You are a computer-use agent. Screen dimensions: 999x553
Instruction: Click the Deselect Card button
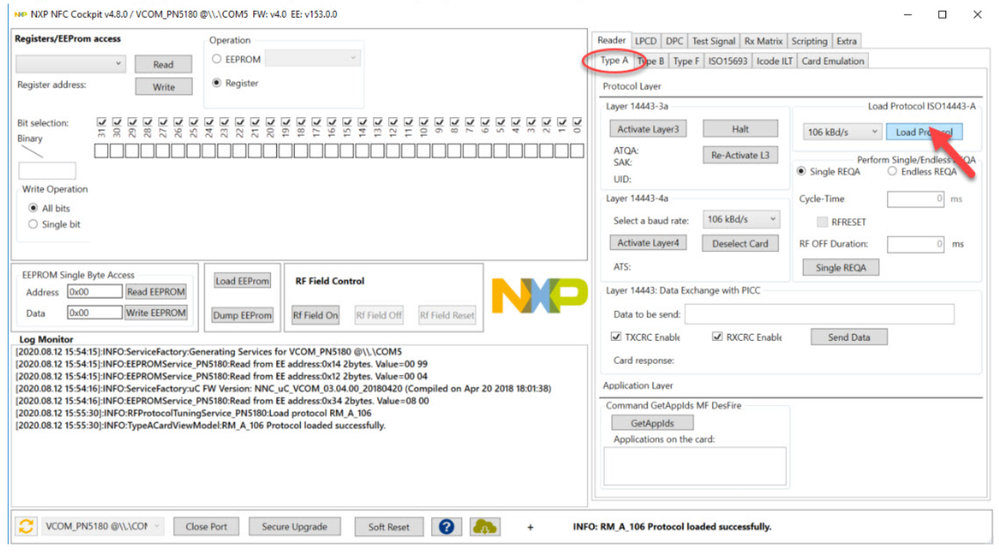coord(740,243)
